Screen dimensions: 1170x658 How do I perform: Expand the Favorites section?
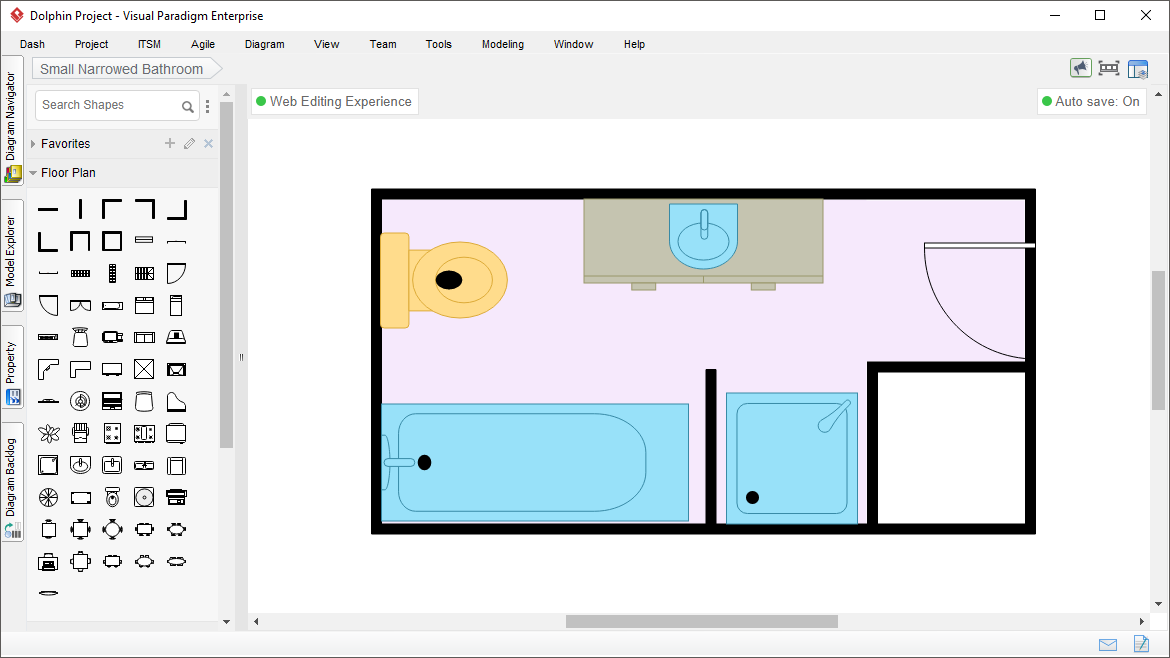tap(35, 143)
